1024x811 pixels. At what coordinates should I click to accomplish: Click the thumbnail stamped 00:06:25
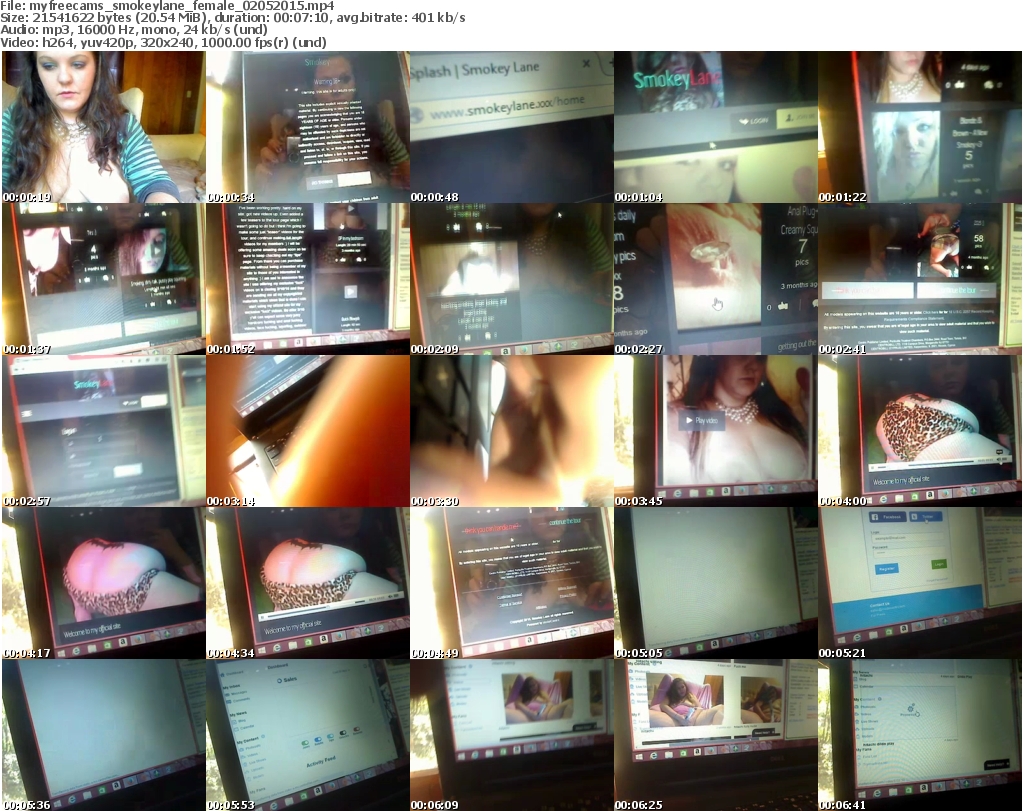pos(715,735)
